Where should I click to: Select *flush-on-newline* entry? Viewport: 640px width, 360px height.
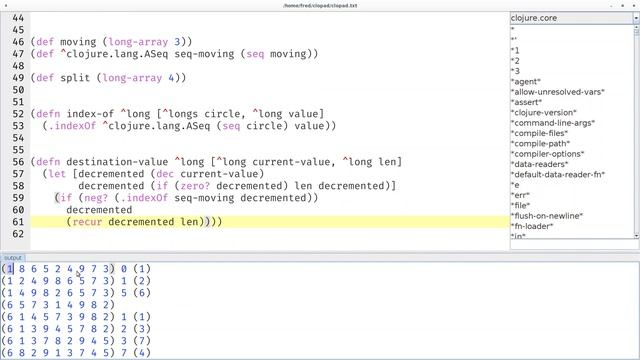coord(547,216)
